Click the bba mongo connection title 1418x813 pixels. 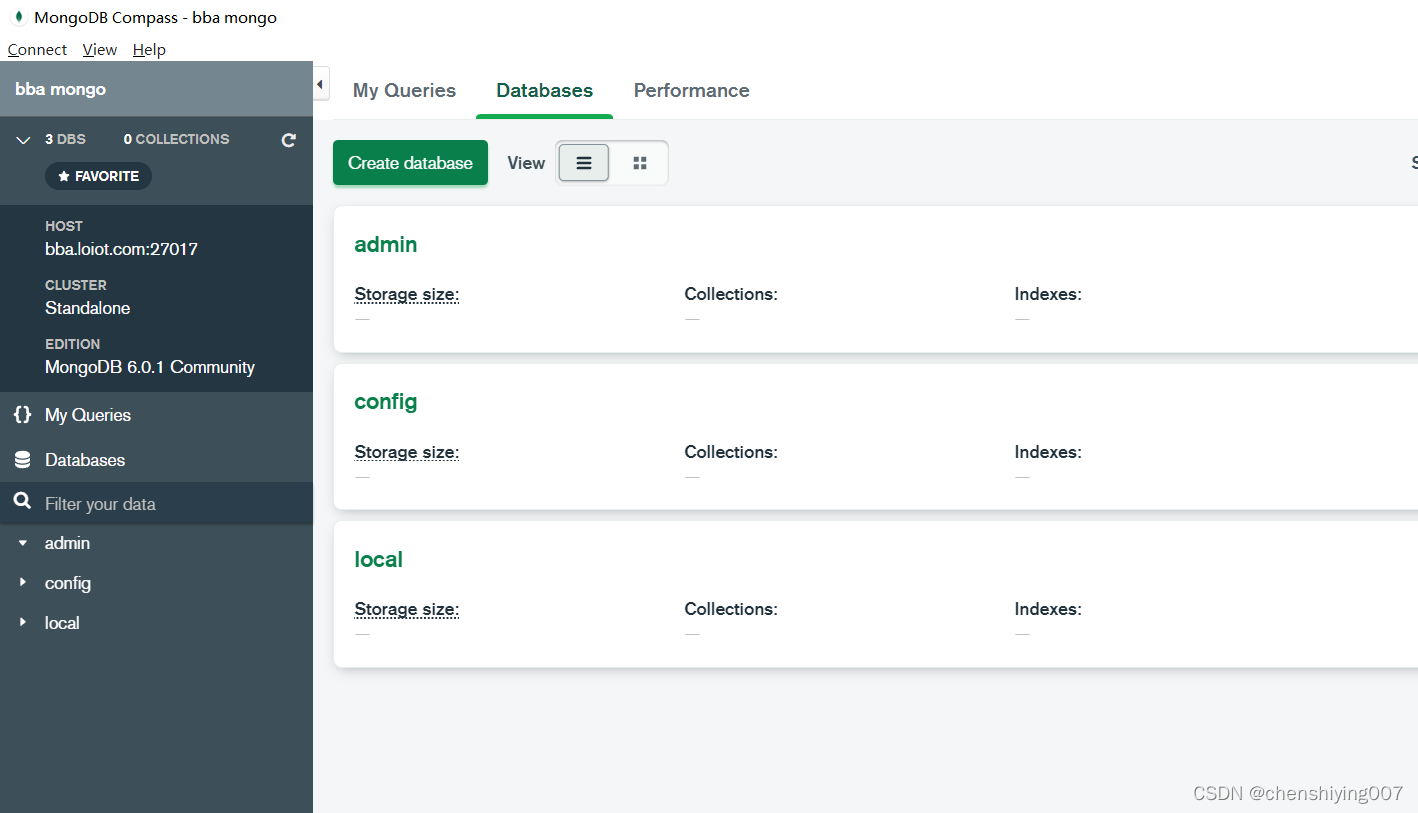coord(60,89)
